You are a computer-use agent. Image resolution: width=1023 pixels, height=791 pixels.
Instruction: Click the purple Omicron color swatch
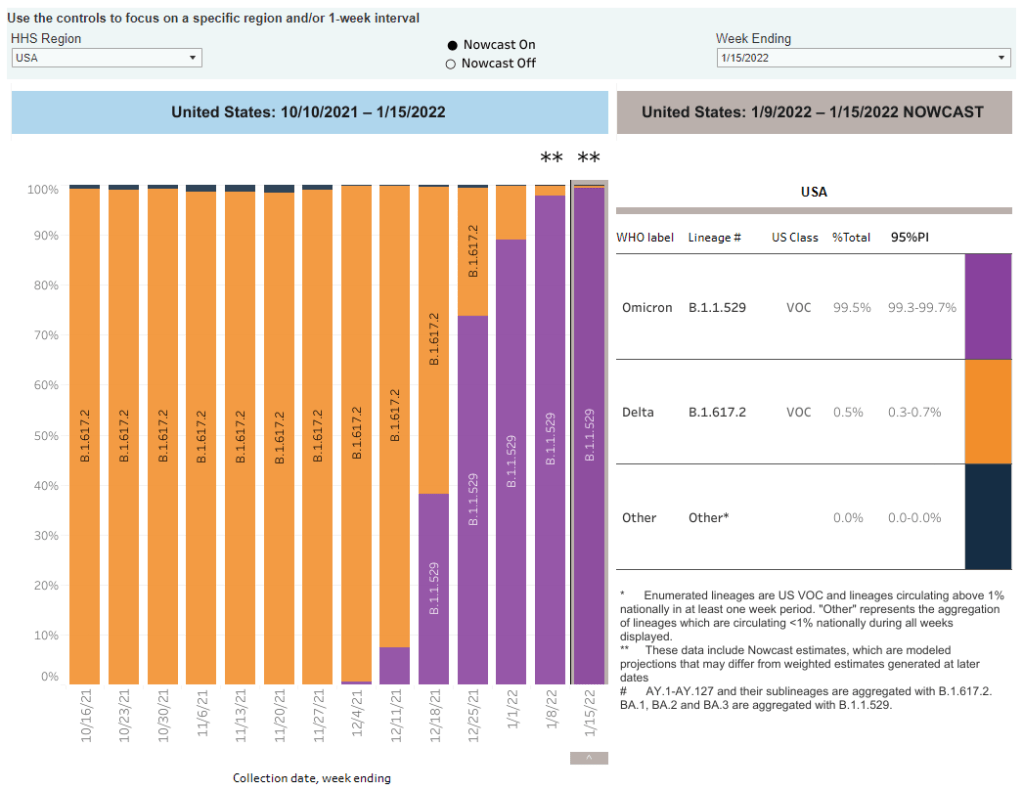click(988, 306)
